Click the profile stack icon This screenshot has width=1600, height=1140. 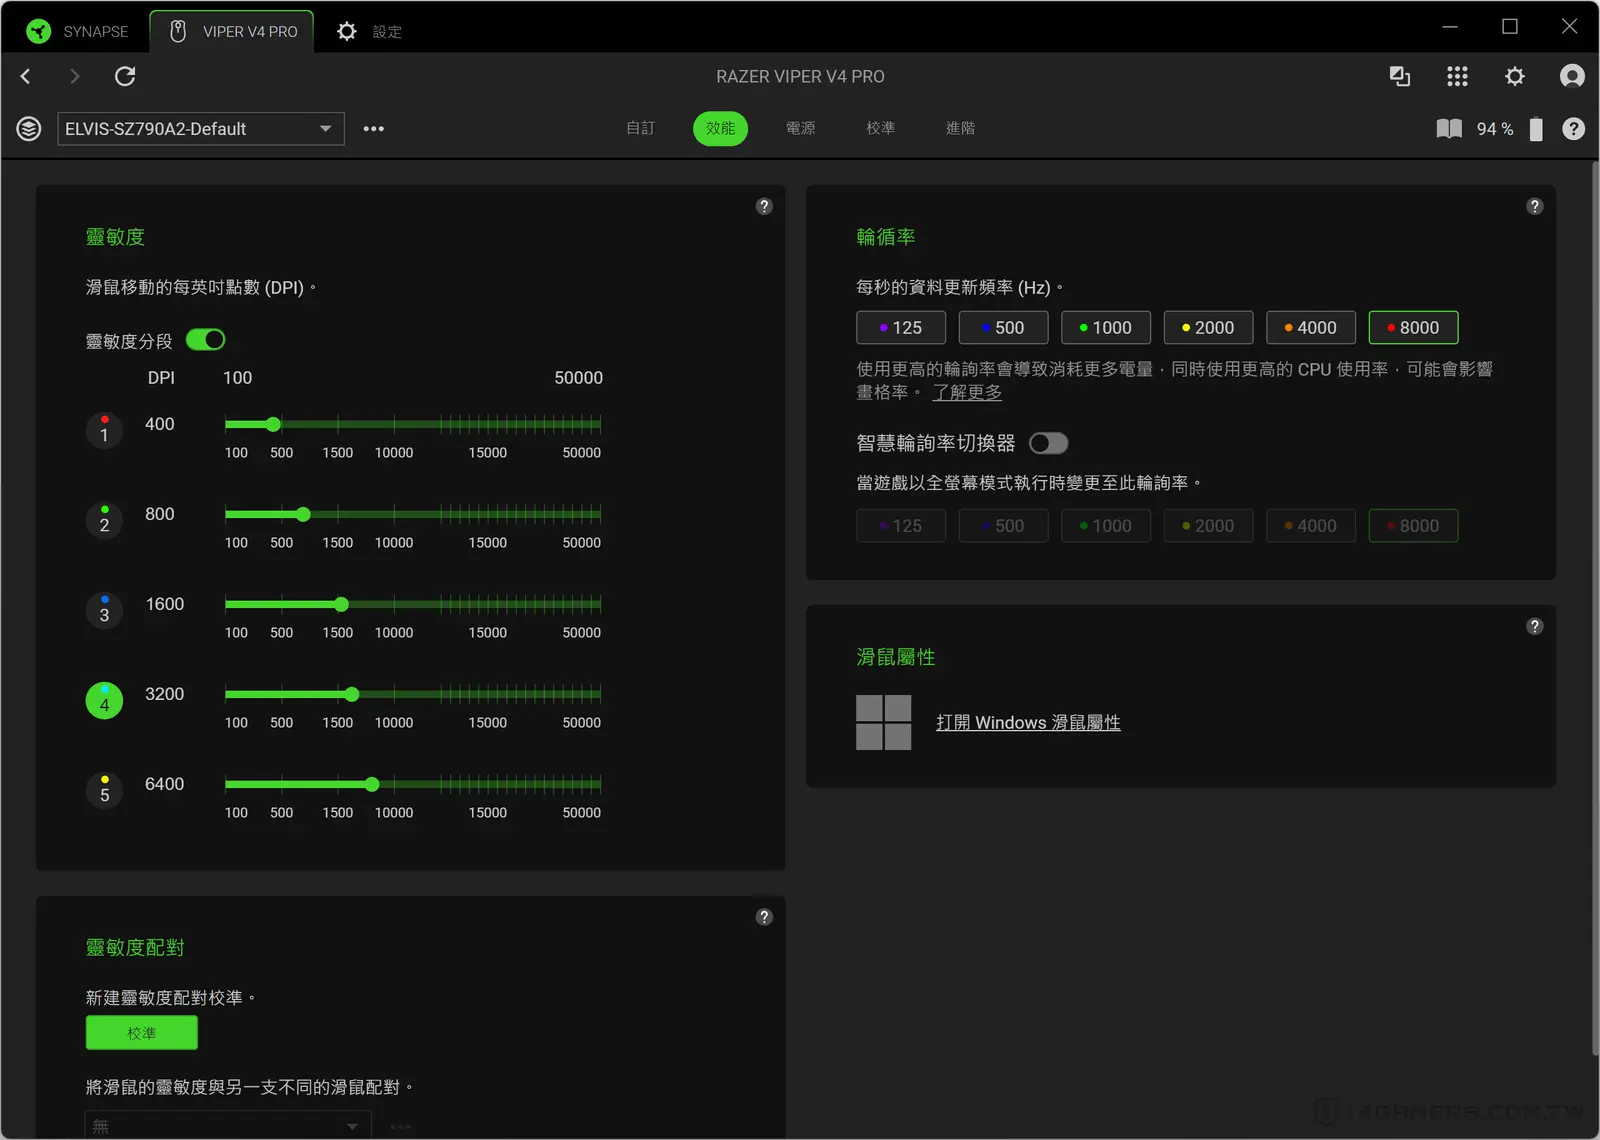click(29, 129)
